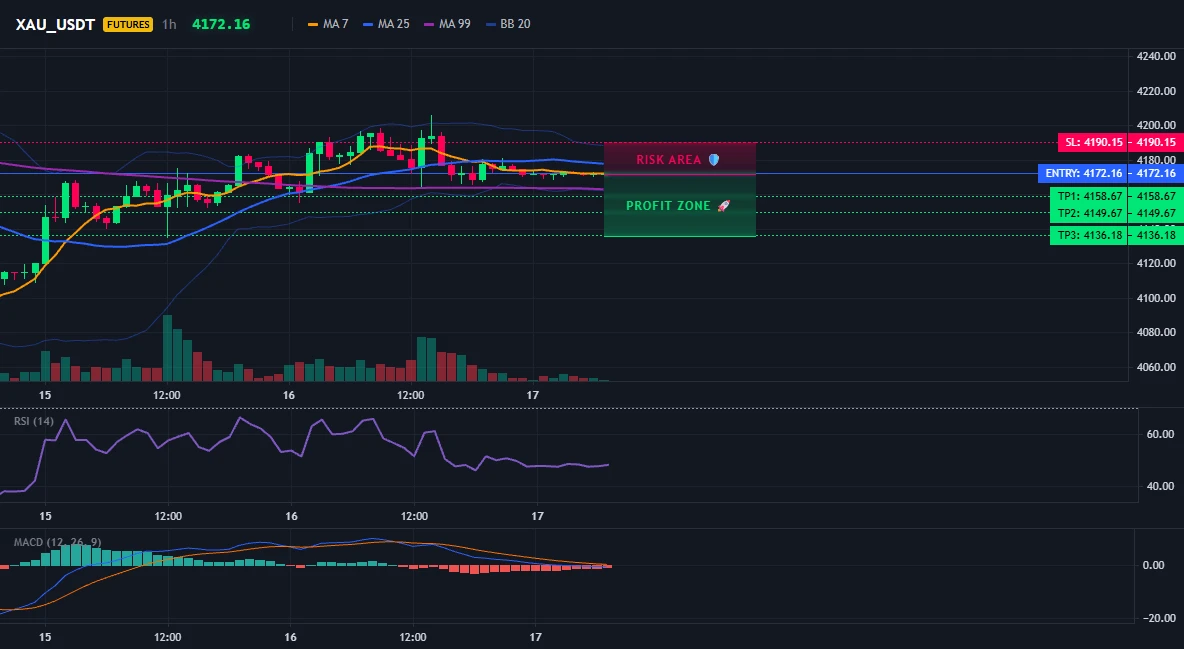Select the TP3: 4136.18 label

[x=1088, y=236]
